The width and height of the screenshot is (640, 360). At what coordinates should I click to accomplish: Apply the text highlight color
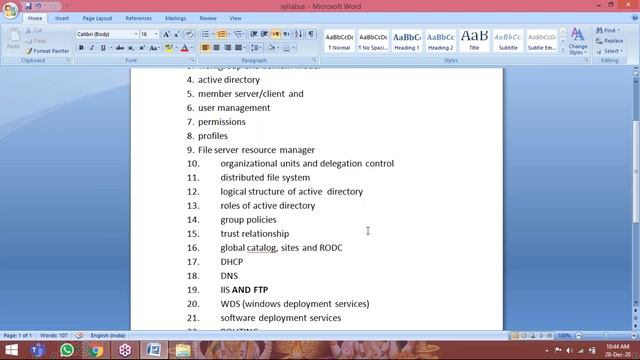[168, 48]
